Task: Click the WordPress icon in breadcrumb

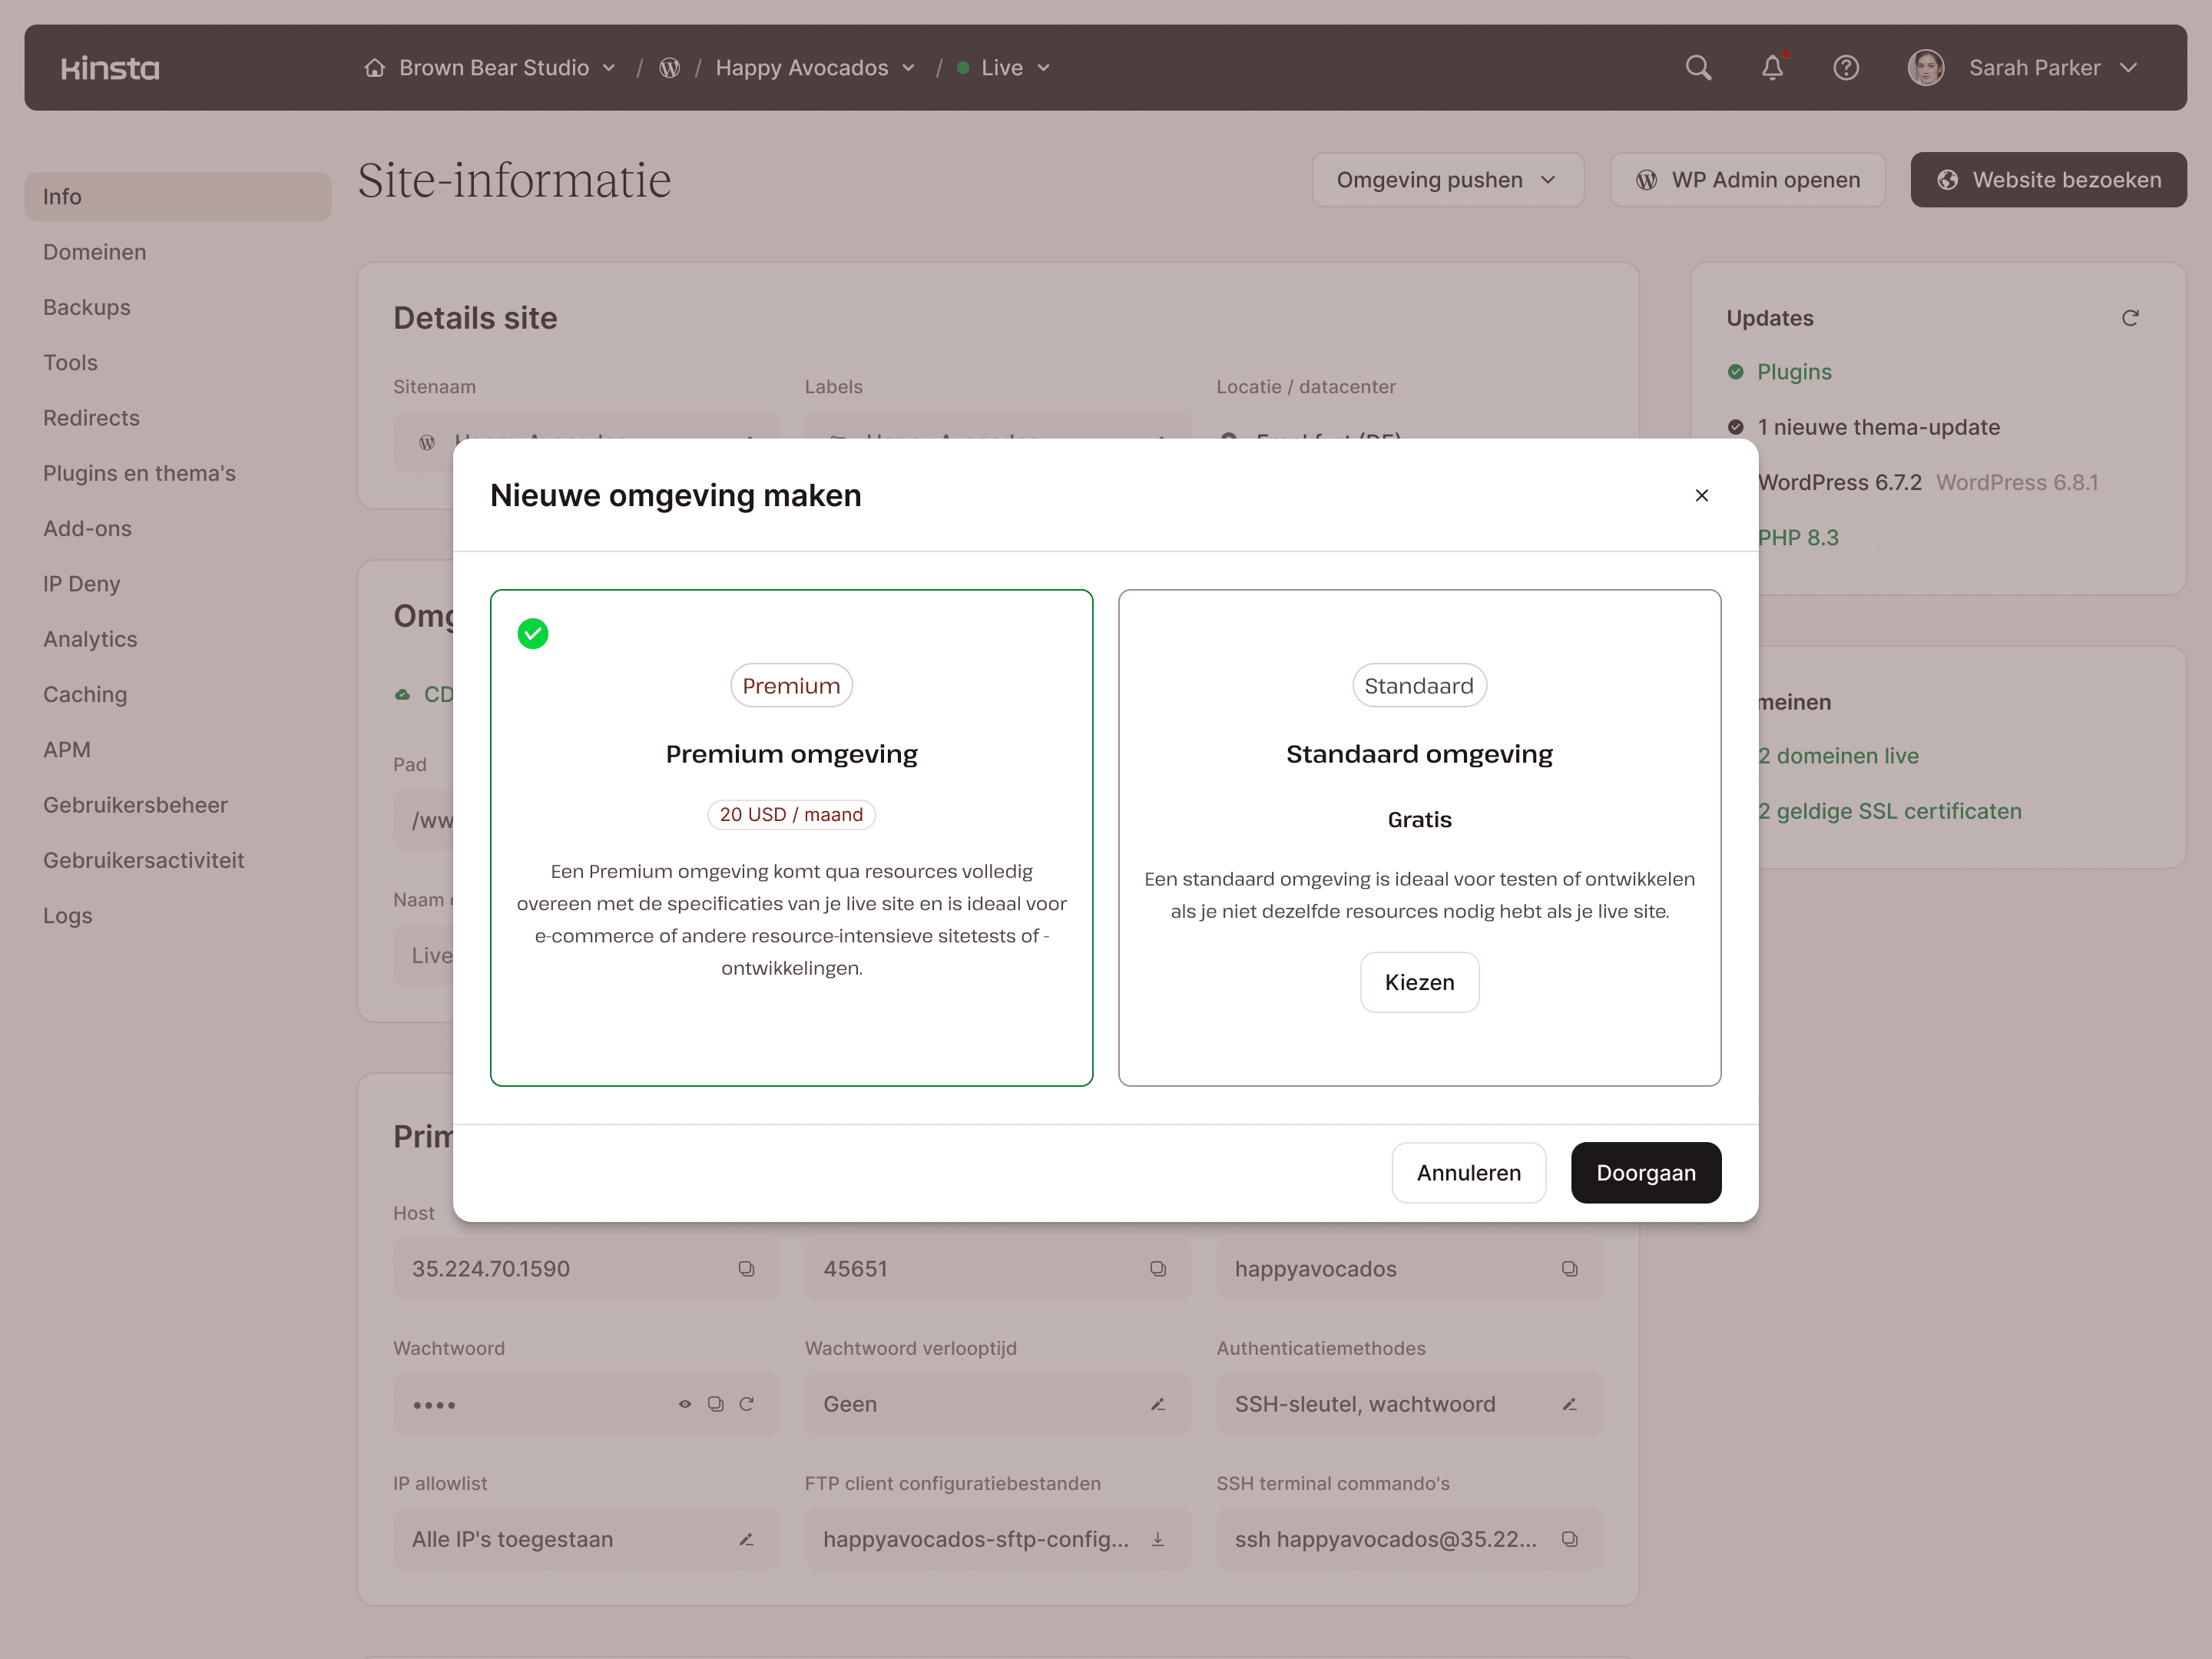Action: pos(670,68)
